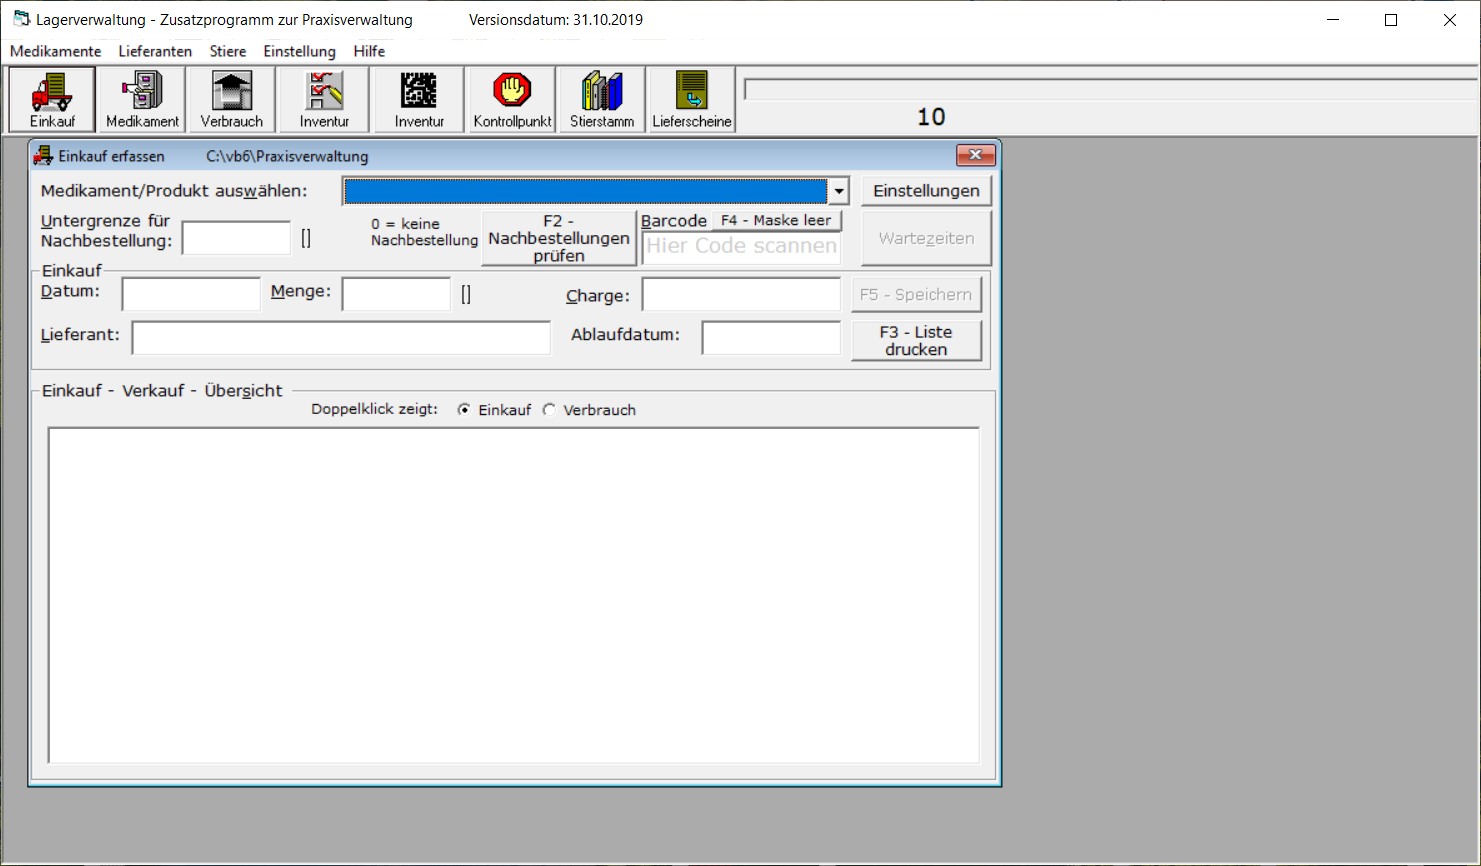The height and width of the screenshot is (866, 1481).
Task: Open the Kontrollpunkt stop-hand icon
Action: [x=512, y=99]
